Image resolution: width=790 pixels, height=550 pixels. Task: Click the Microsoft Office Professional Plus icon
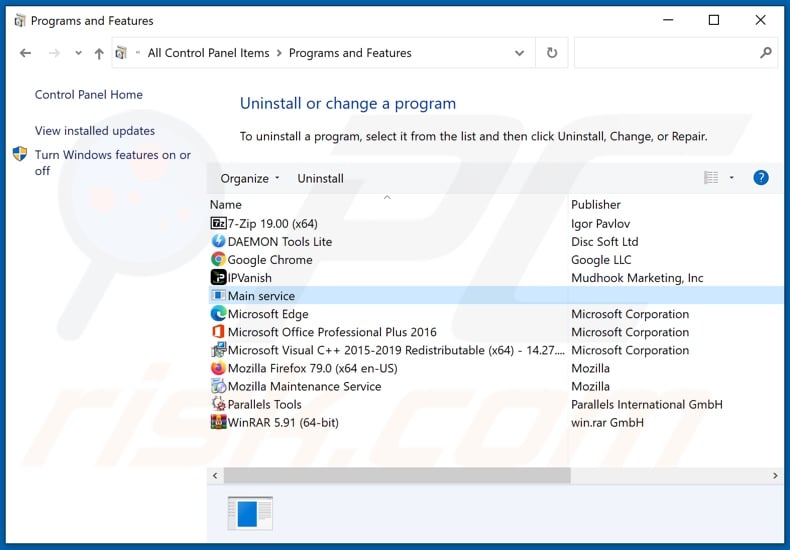tap(218, 332)
